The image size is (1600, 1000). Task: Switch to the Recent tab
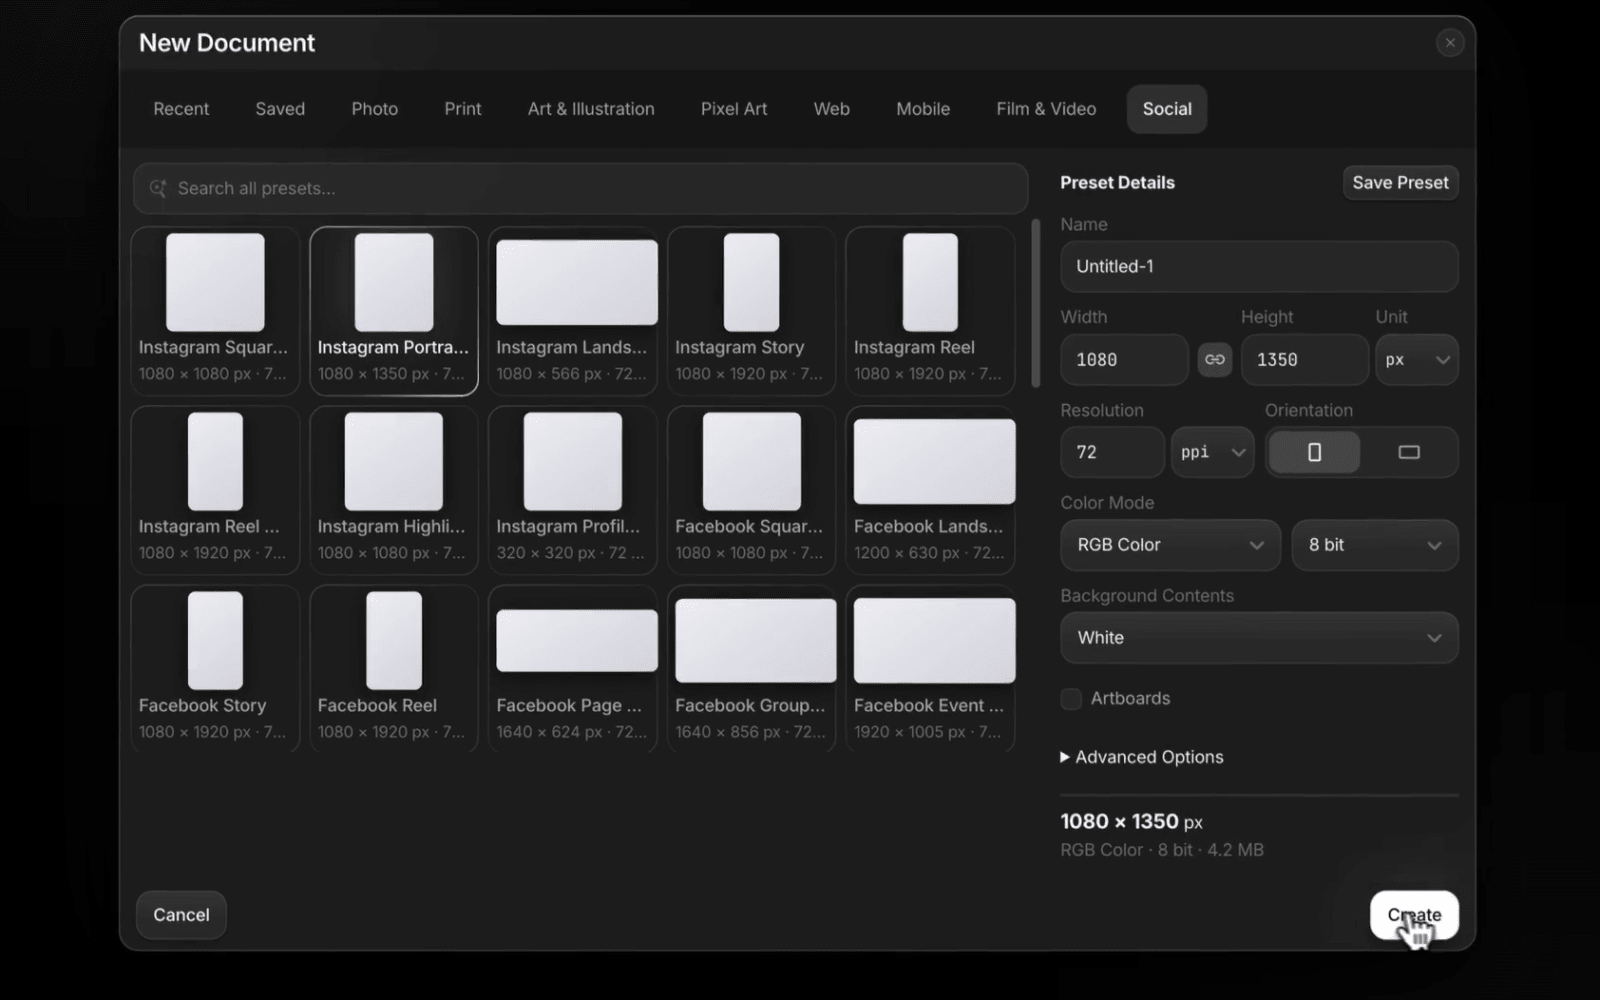pyautogui.click(x=181, y=109)
